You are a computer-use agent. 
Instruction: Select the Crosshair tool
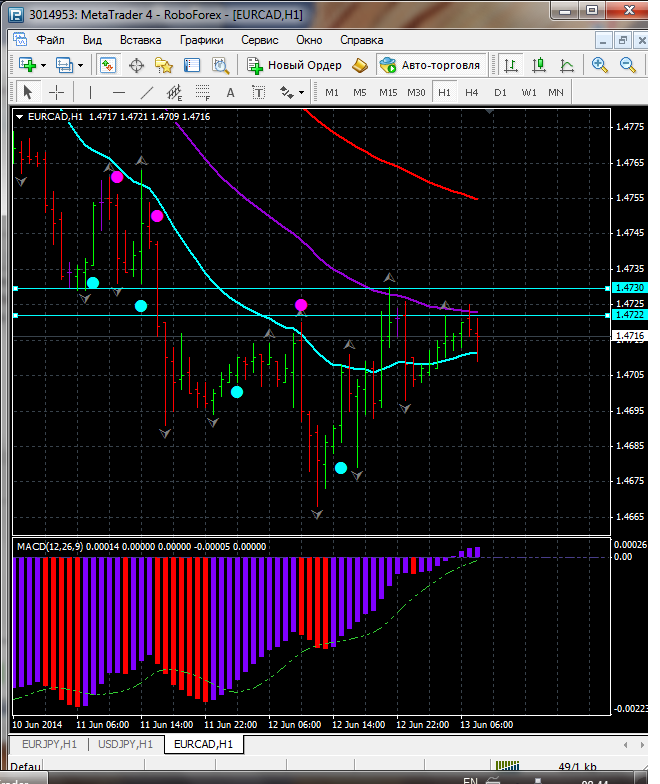(x=57, y=92)
